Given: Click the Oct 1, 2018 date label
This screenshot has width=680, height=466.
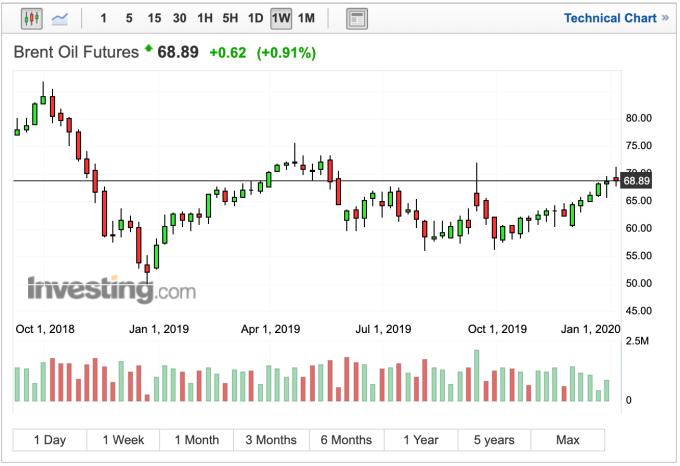Looking at the screenshot, I should coord(45,329).
